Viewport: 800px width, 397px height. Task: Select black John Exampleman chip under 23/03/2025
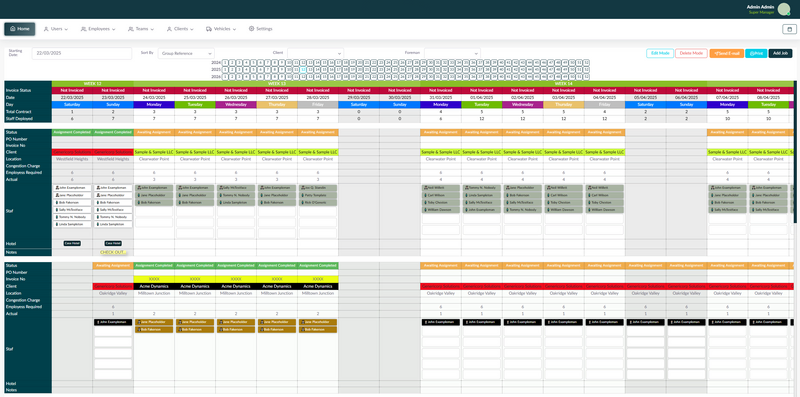coord(113,322)
